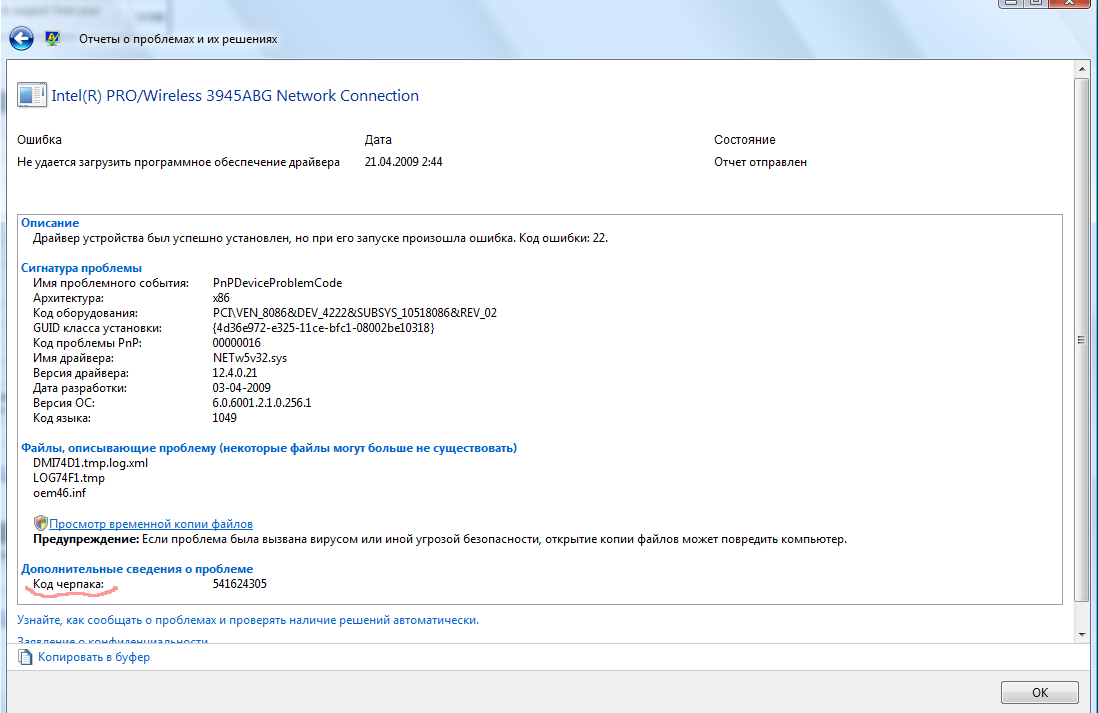
Task: Click the hardware ID PCI\VEN_8086&DEV_4222 value
Action: click(355, 313)
